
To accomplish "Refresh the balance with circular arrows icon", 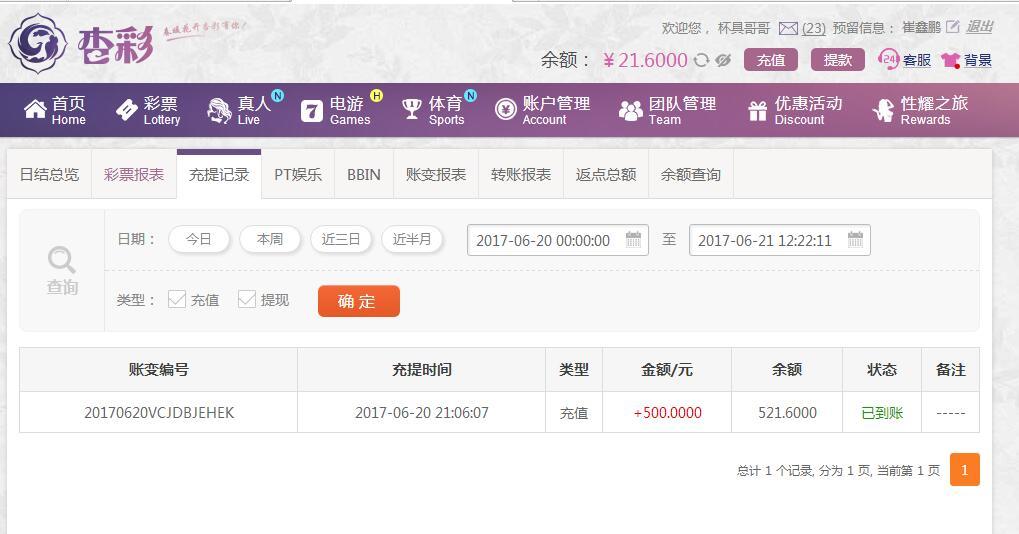I will click(701, 60).
